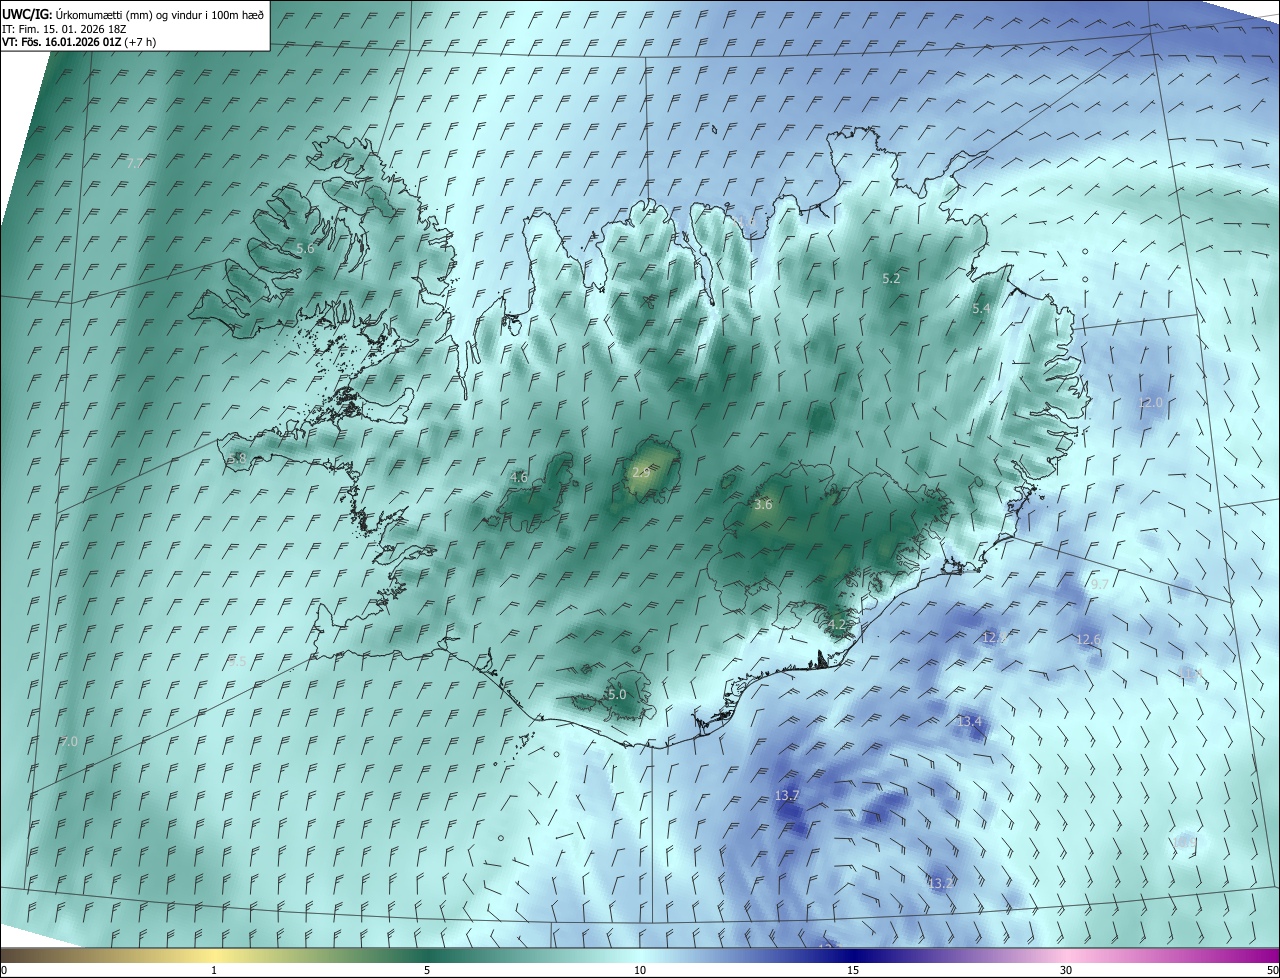Click the 7.7 value label on the map

[x=135, y=162]
